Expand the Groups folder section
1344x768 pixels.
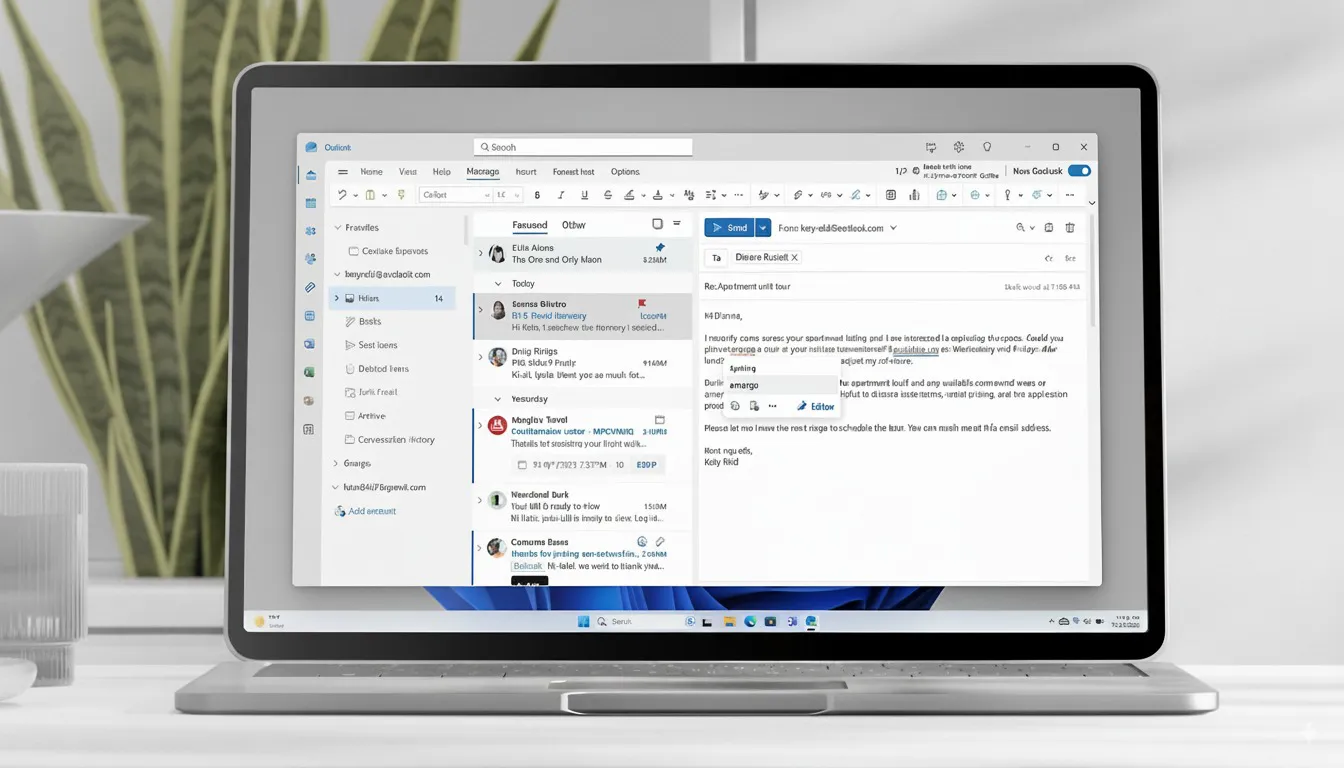tap(338, 463)
